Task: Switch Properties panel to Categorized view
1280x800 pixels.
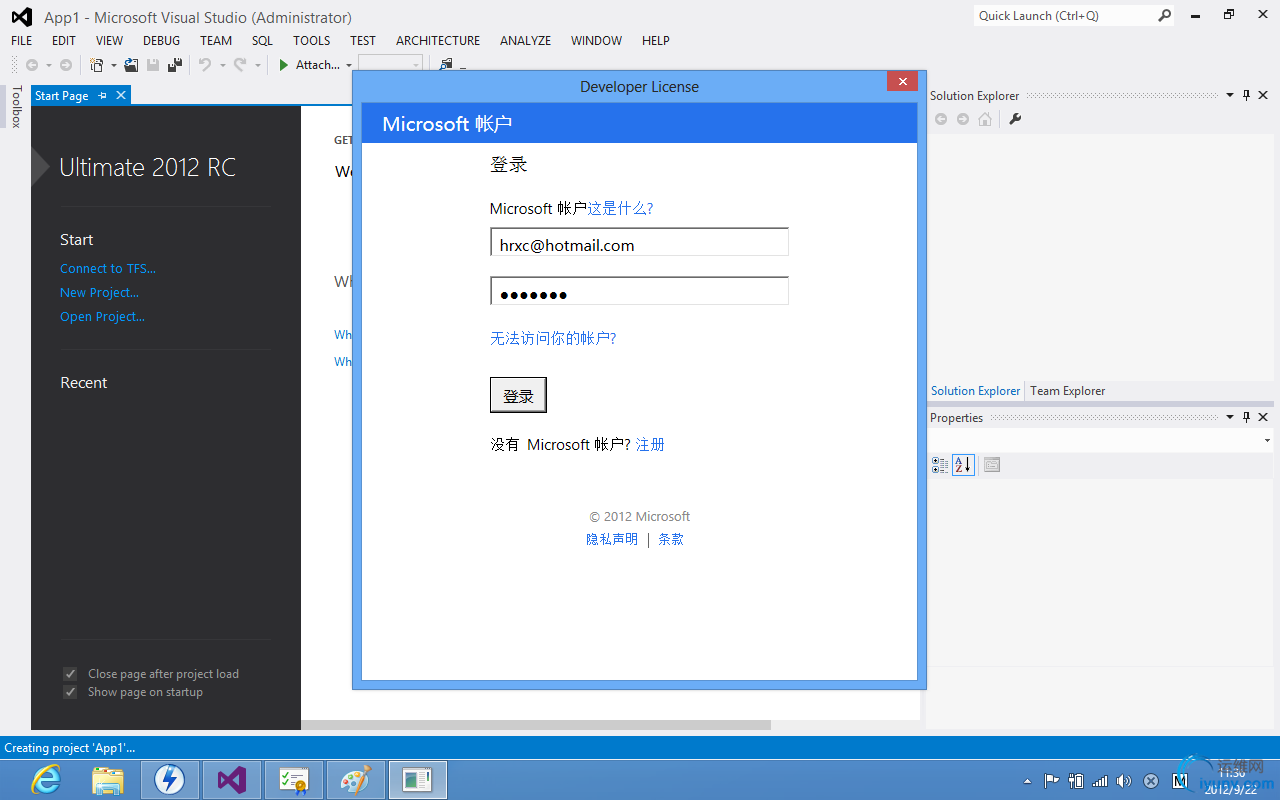Action: pos(939,464)
